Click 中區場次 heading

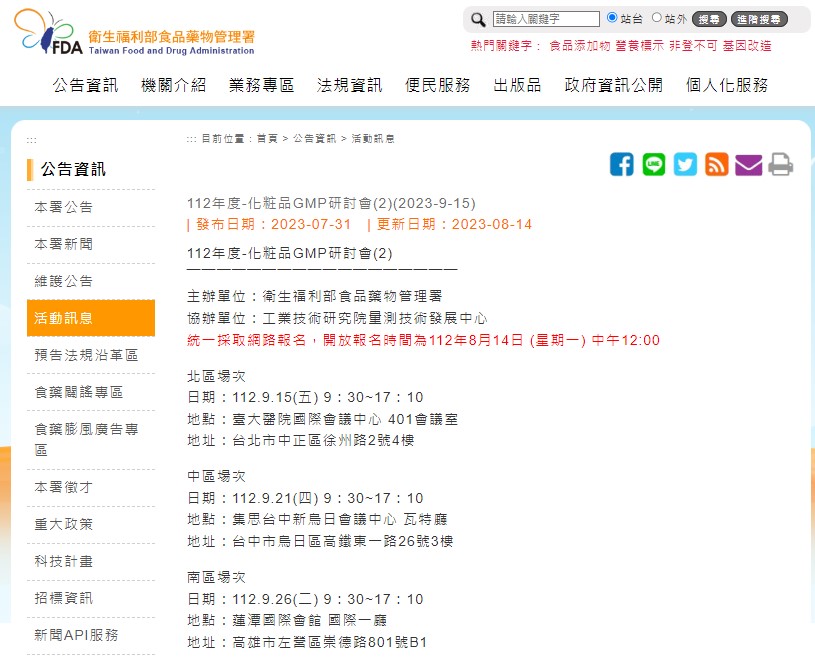tap(216, 477)
